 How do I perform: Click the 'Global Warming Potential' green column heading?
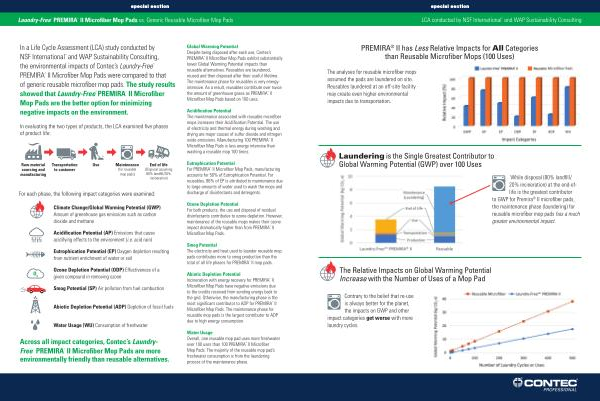[212, 46]
